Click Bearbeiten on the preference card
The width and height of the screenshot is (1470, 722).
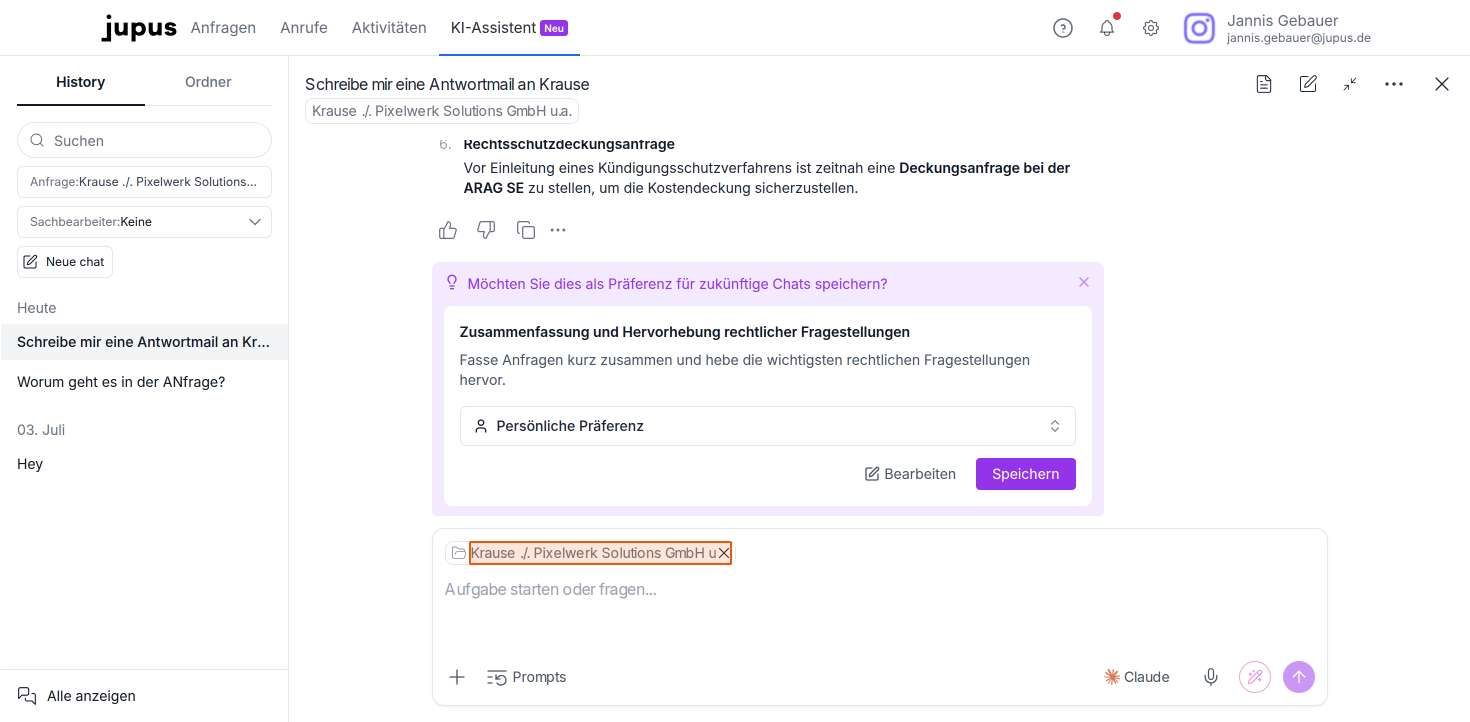tap(910, 474)
